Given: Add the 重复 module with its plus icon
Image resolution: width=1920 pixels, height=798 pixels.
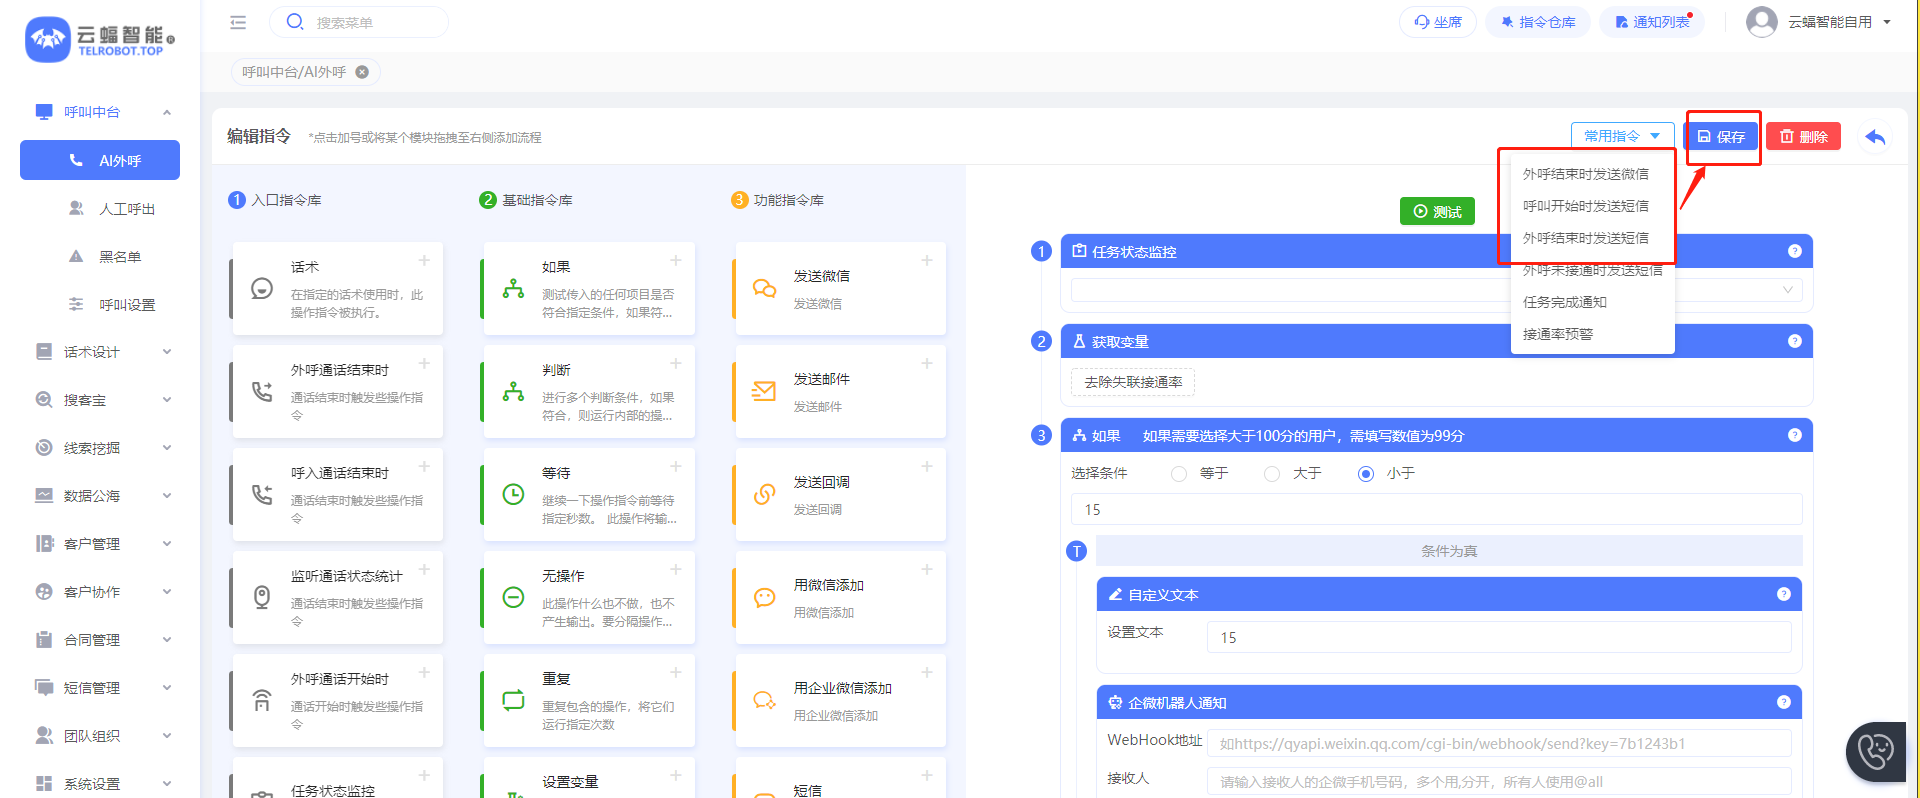Looking at the screenshot, I should point(676,672).
